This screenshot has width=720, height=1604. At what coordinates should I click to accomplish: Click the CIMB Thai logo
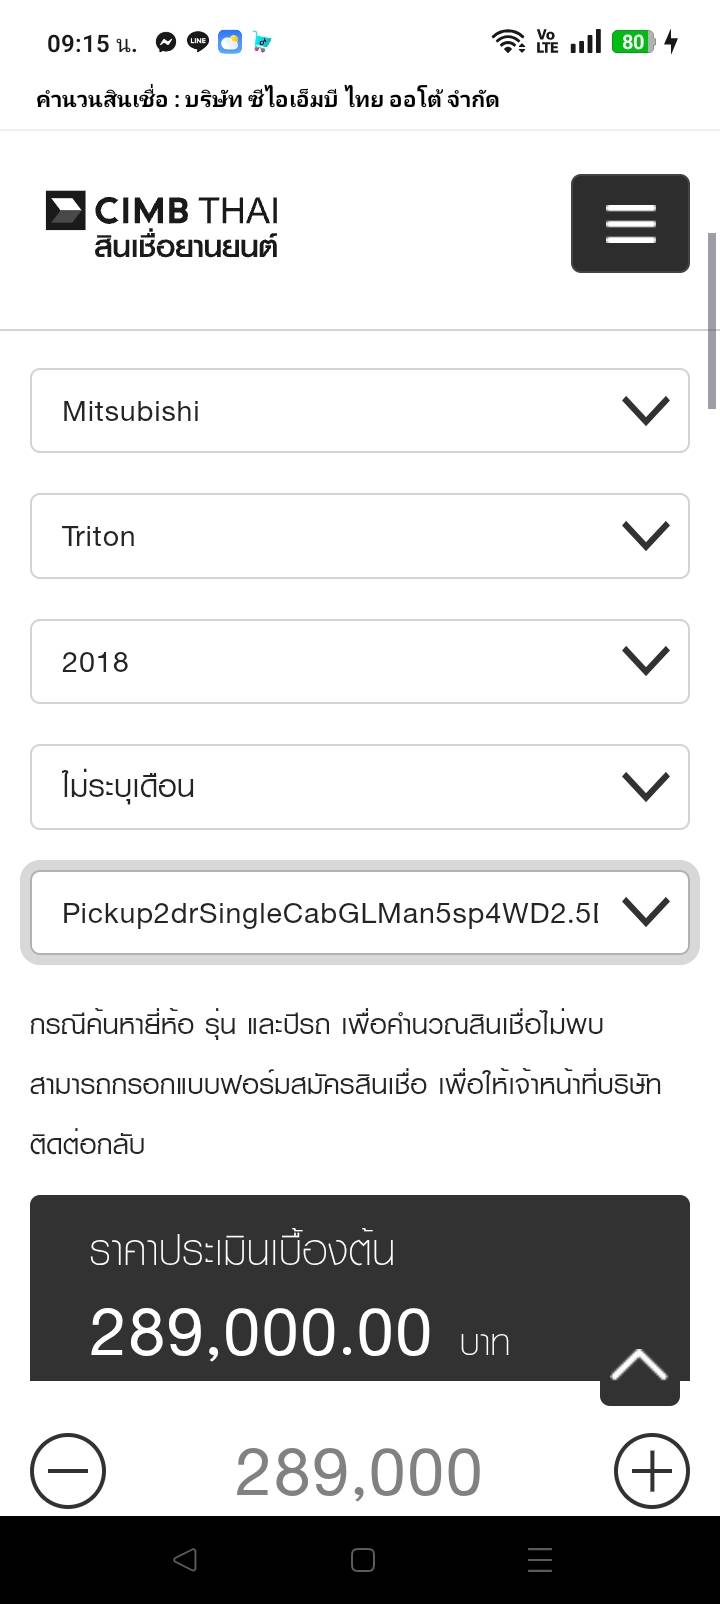pos(162,224)
